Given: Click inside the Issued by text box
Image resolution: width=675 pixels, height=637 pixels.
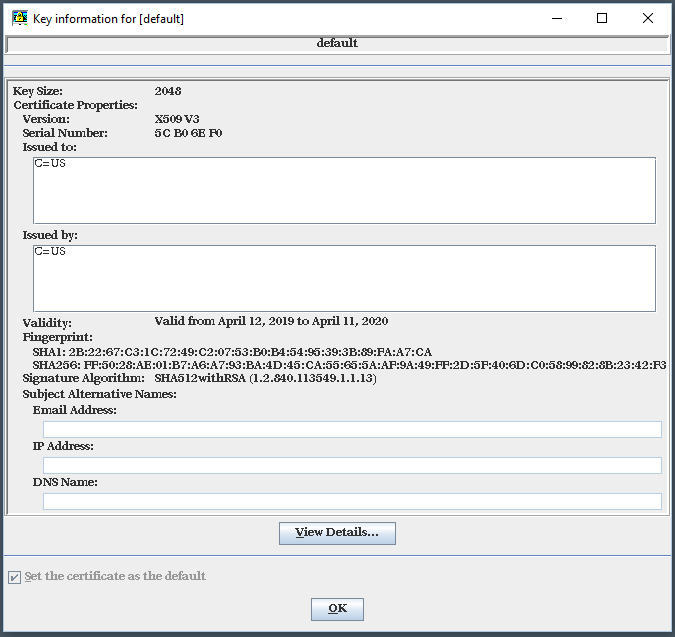Looking at the screenshot, I should click(344, 278).
